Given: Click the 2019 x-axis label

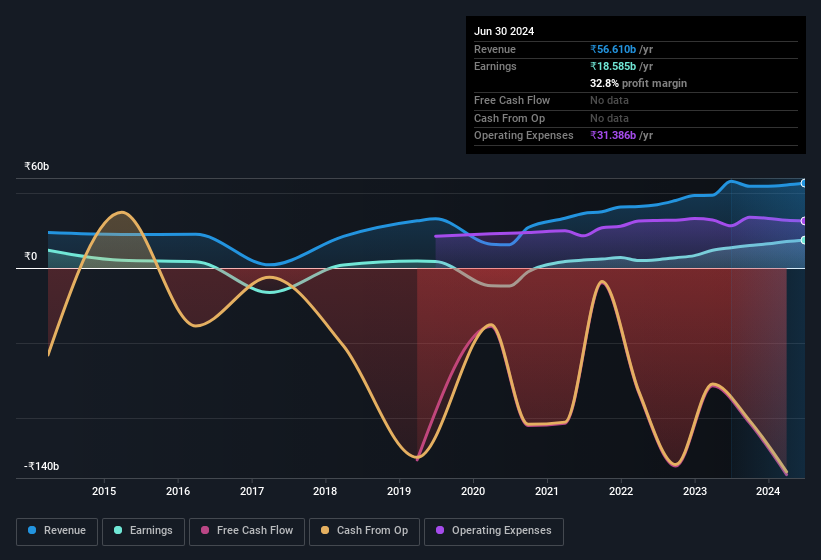Looking at the screenshot, I should click(x=399, y=491).
